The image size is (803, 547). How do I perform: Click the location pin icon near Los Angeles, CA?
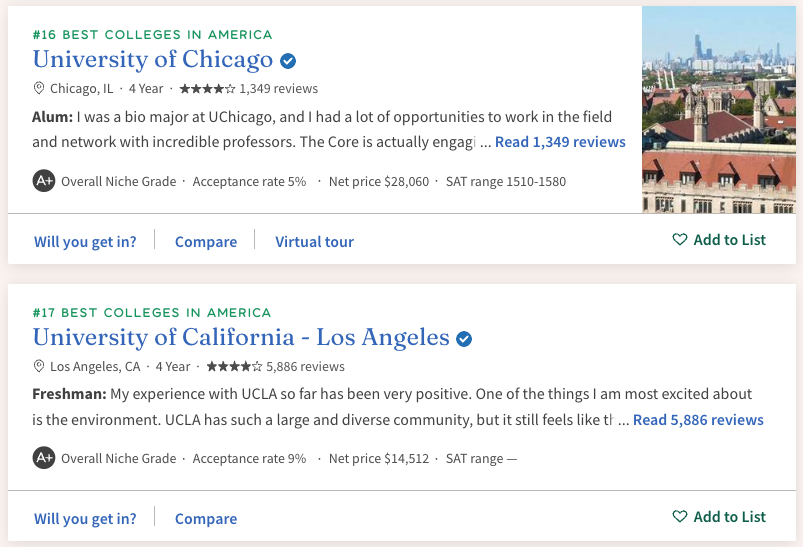tap(38, 366)
